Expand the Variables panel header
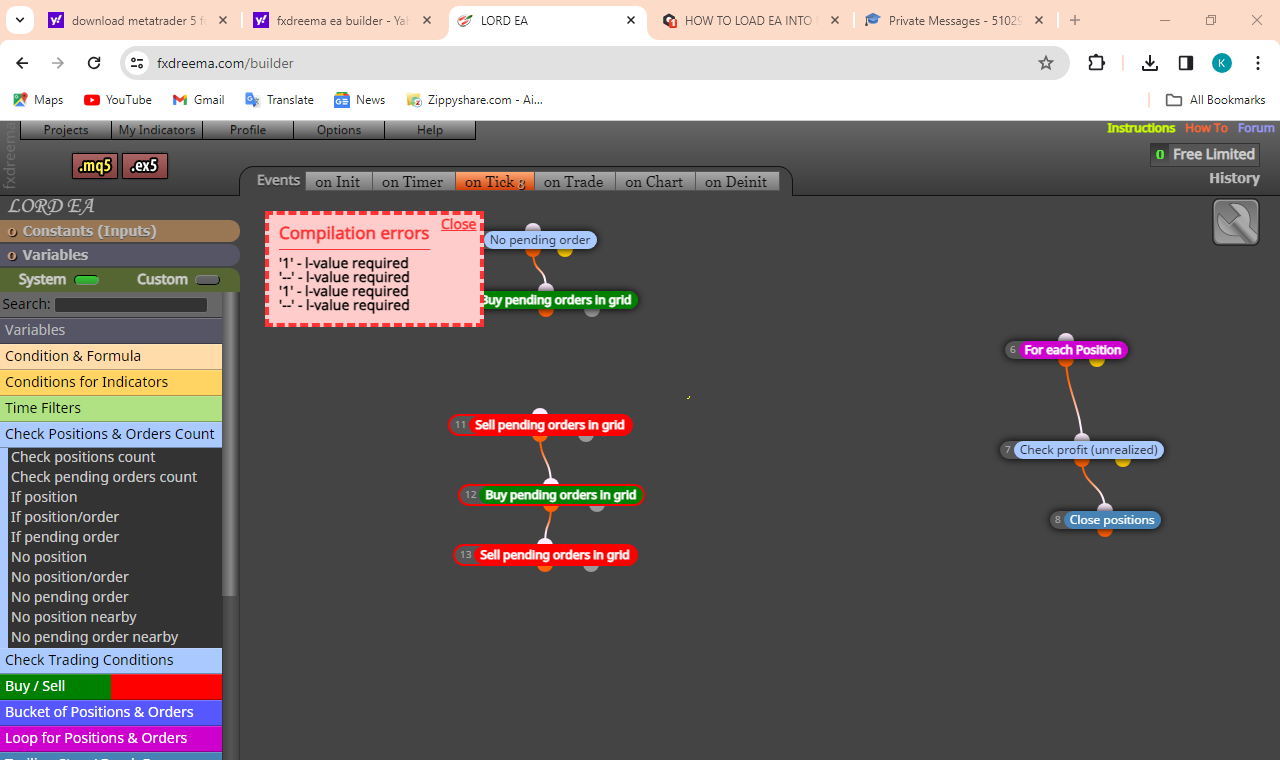 pyautogui.click(x=120, y=255)
